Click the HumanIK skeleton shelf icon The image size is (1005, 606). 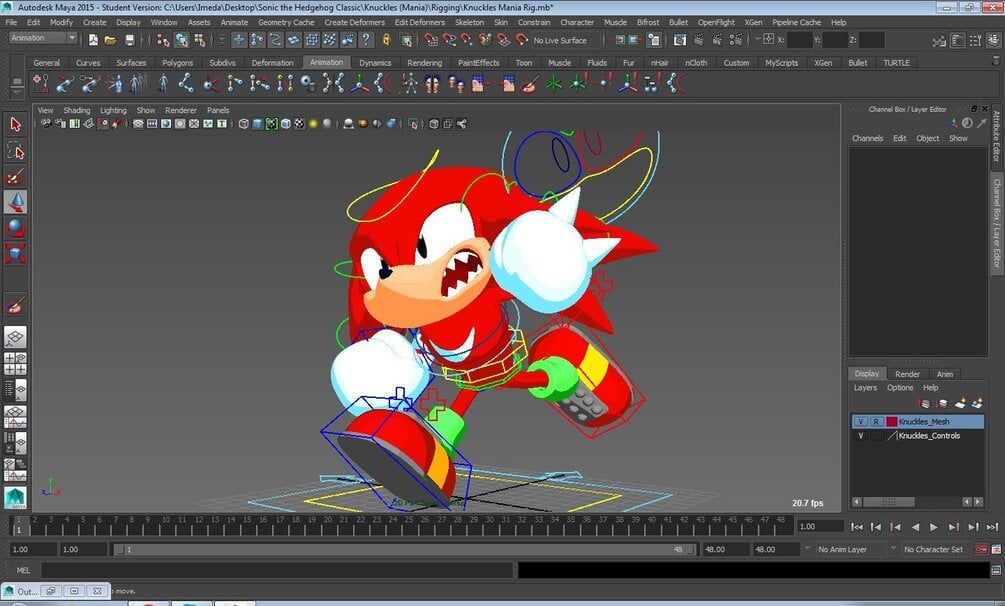[x=408, y=83]
